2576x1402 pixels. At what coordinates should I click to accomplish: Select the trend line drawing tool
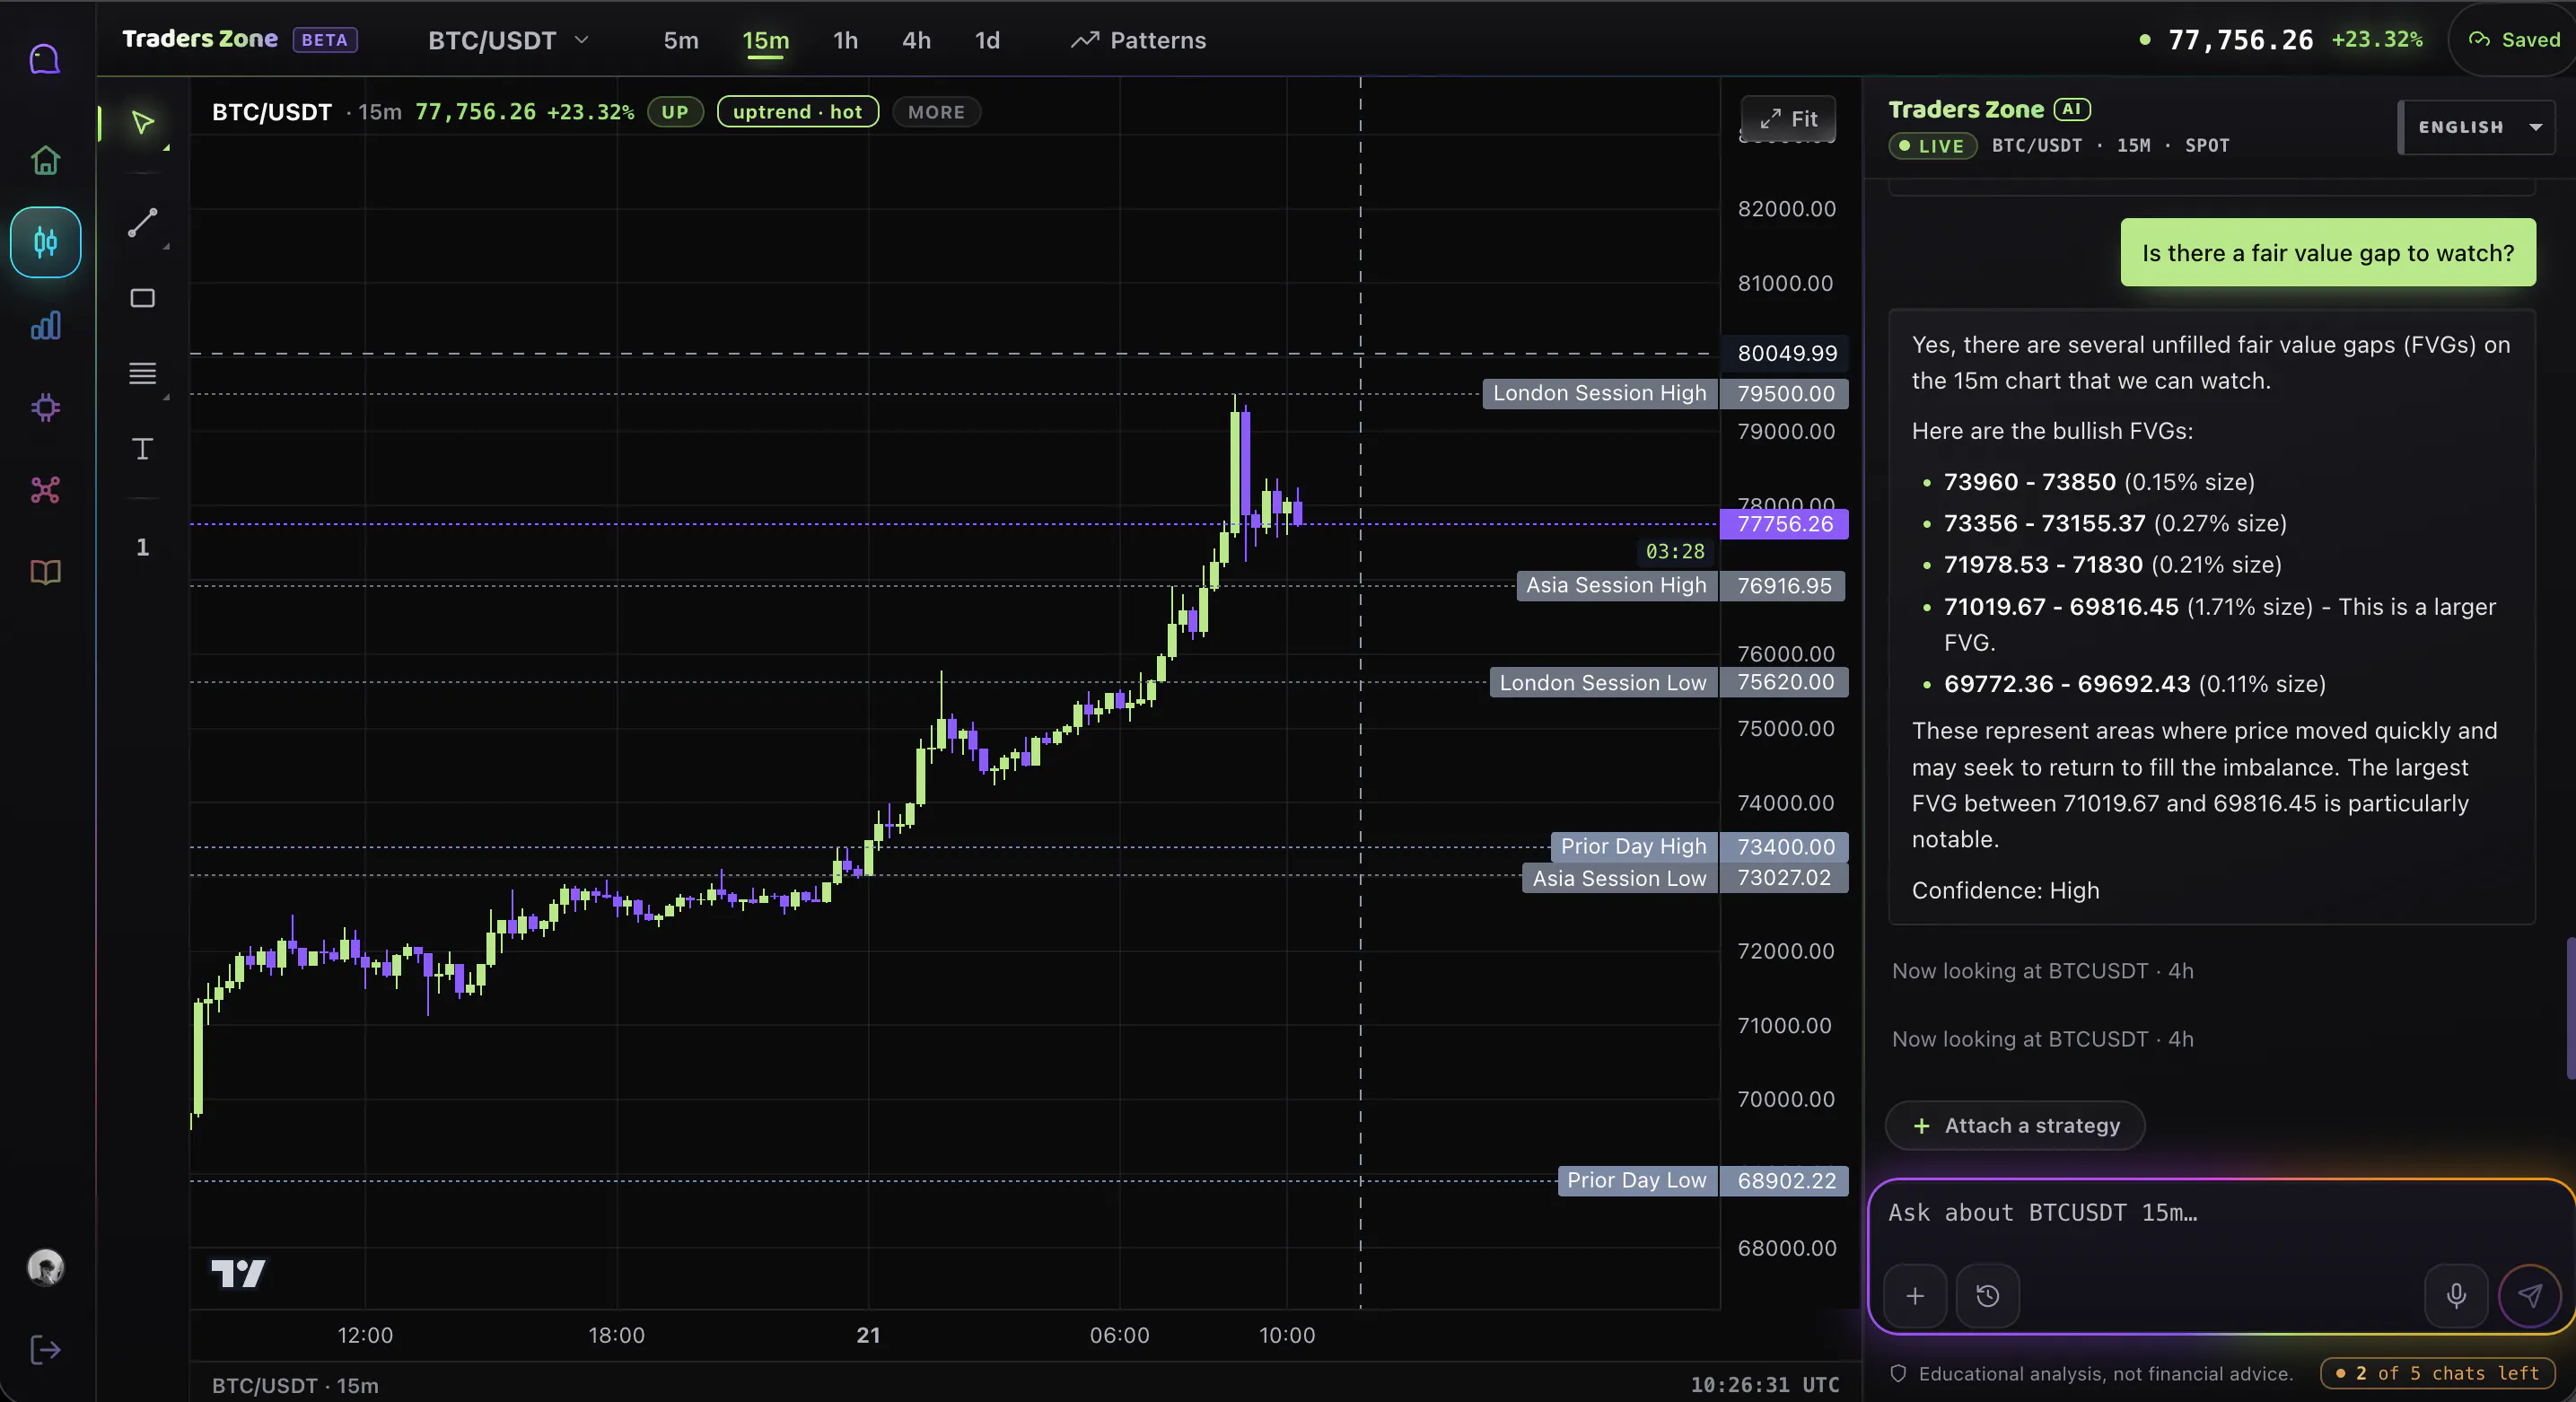[x=143, y=223]
